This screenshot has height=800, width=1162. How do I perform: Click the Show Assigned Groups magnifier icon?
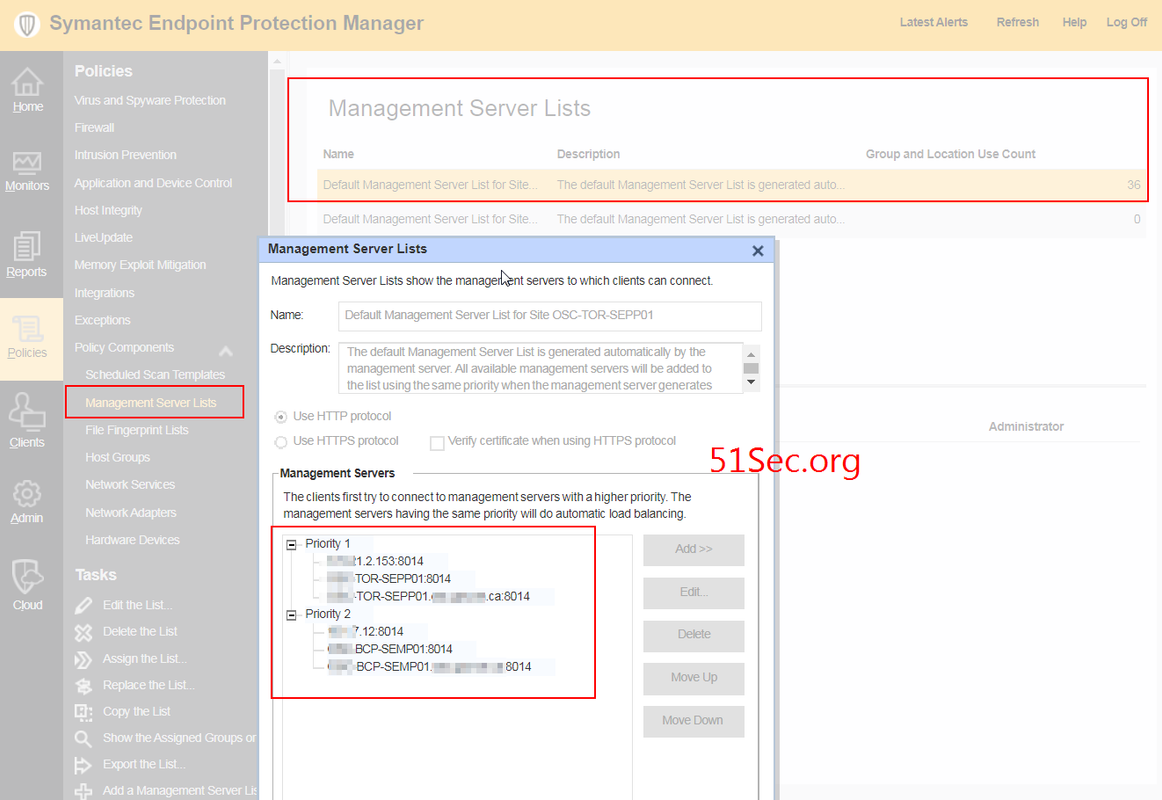[84, 739]
